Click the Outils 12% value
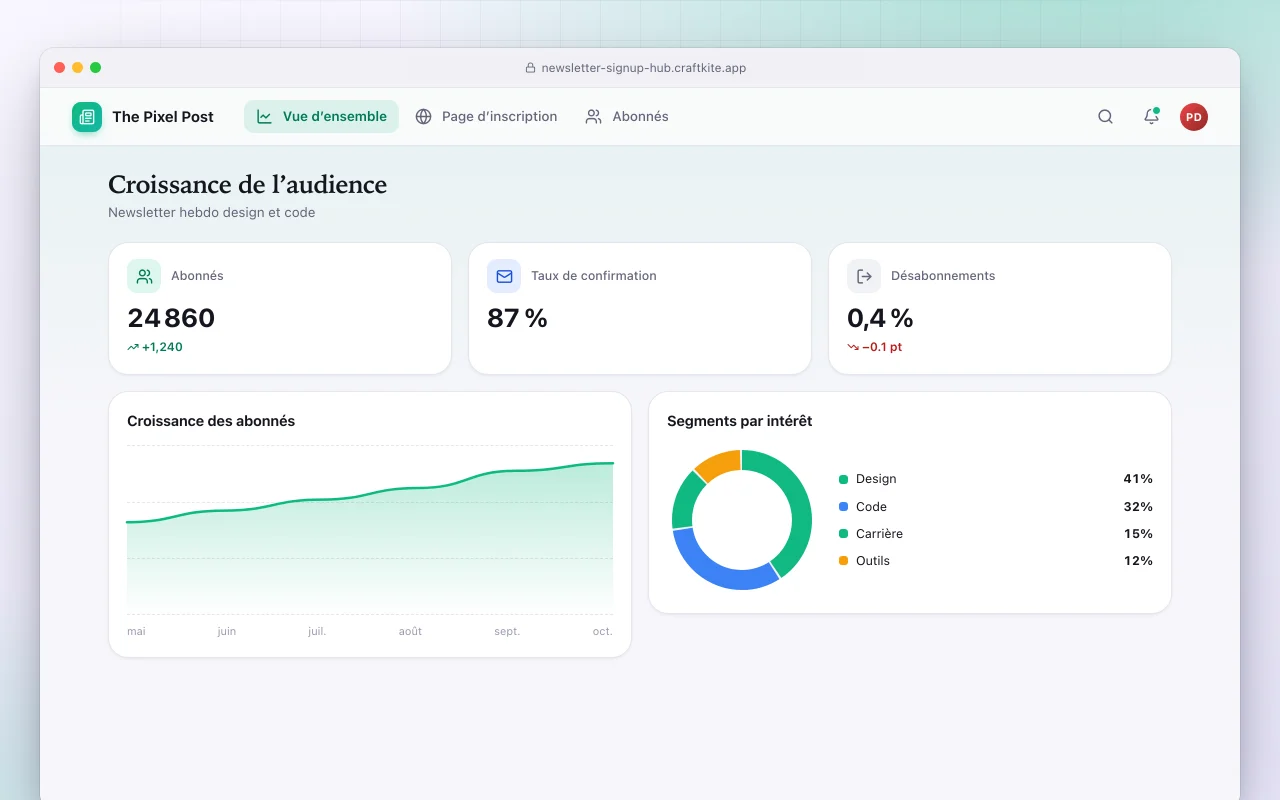 pos(1138,561)
